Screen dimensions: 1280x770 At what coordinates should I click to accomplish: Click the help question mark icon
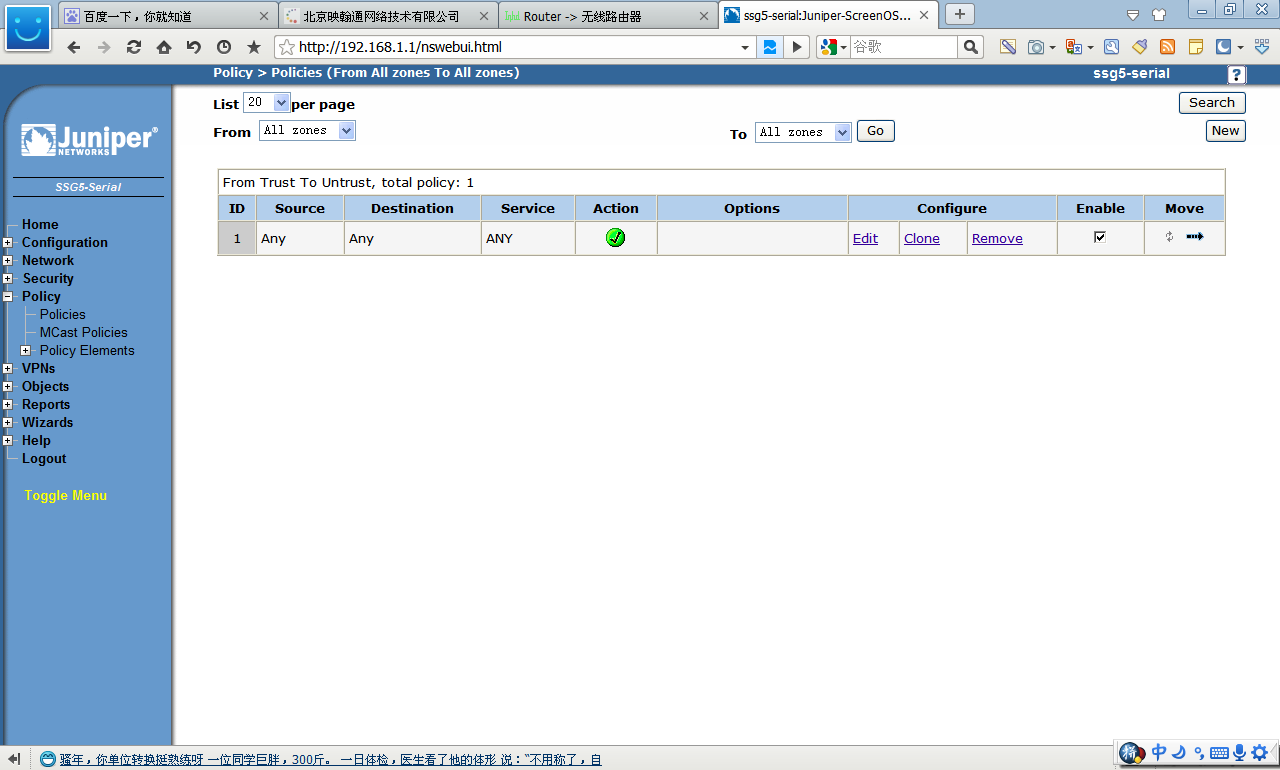coord(1236,75)
